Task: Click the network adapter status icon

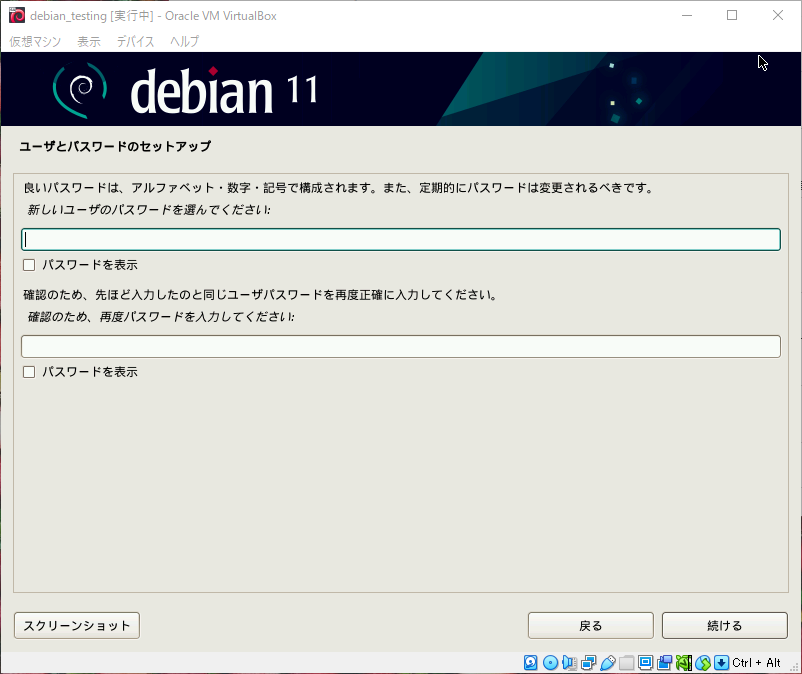Action: tap(589, 663)
